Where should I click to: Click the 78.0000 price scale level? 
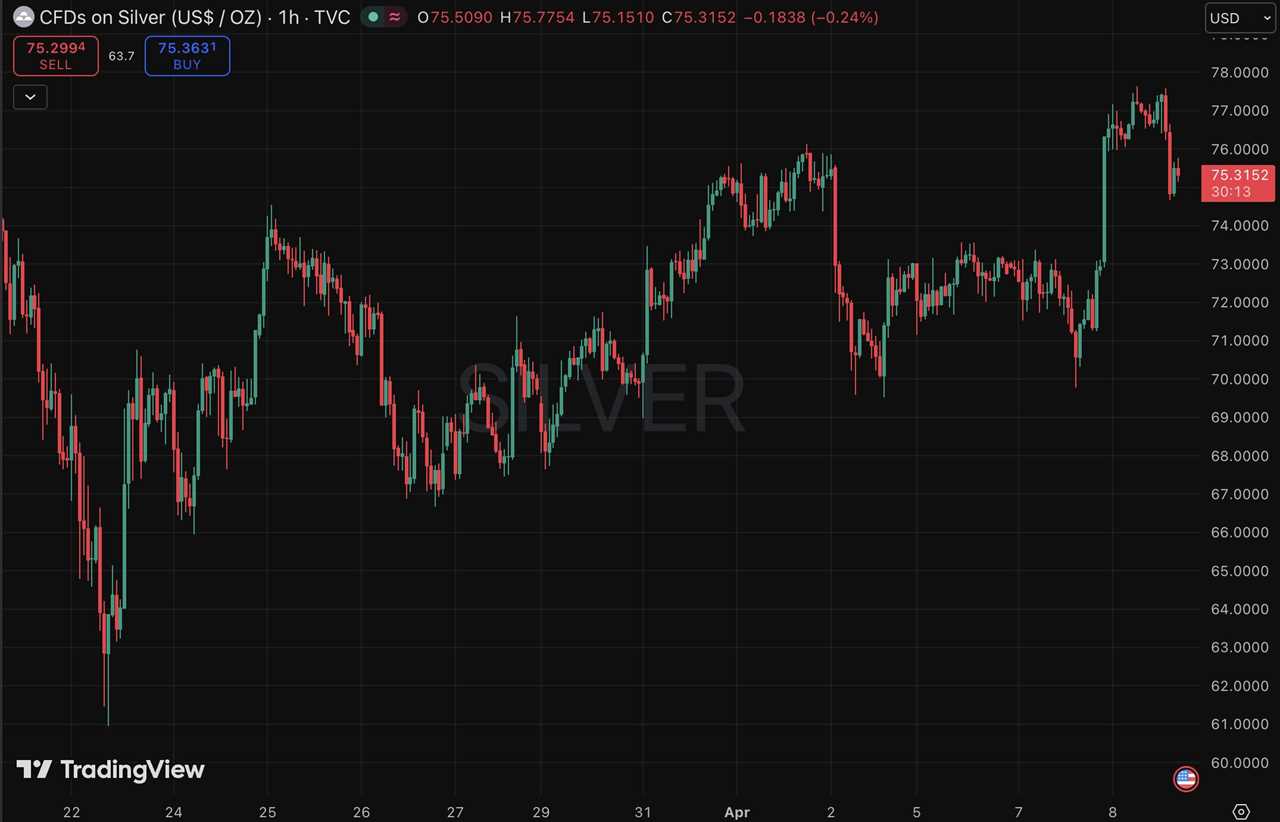(1240, 72)
